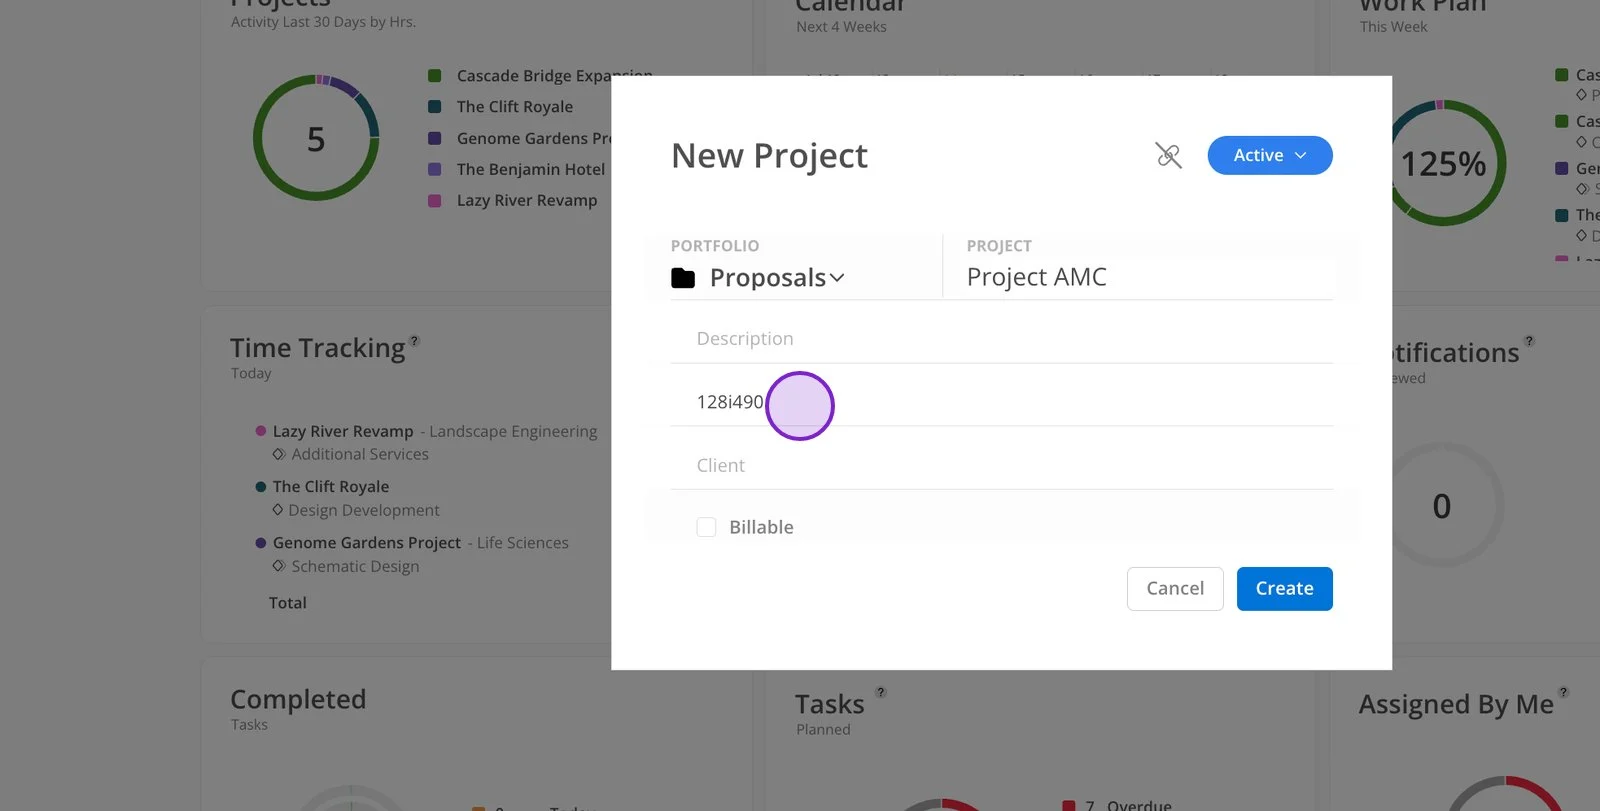The image size is (1600, 811).
Task: Click the unlink chain icon in dialog header
Action: point(1168,156)
